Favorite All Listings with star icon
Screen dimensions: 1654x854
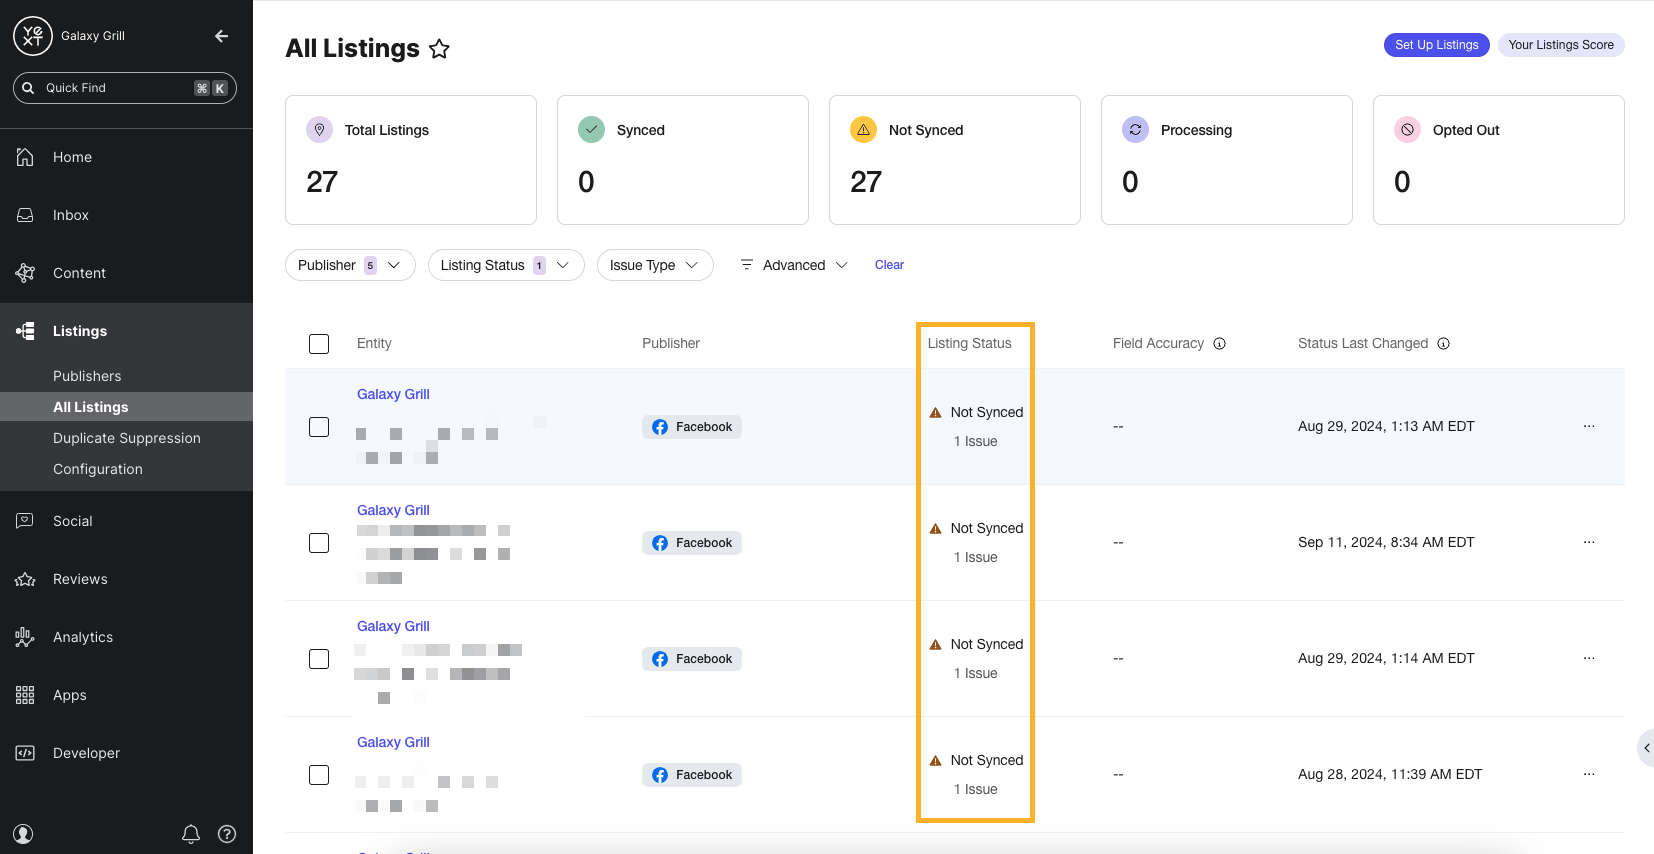[439, 49]
